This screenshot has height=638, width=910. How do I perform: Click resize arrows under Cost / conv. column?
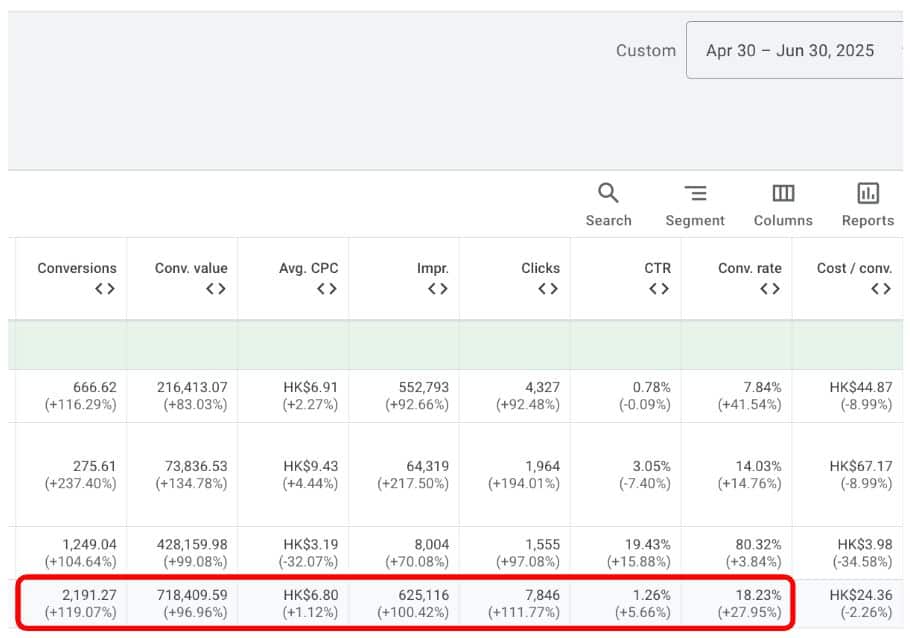pyautogui.click(x=880, y=289)
